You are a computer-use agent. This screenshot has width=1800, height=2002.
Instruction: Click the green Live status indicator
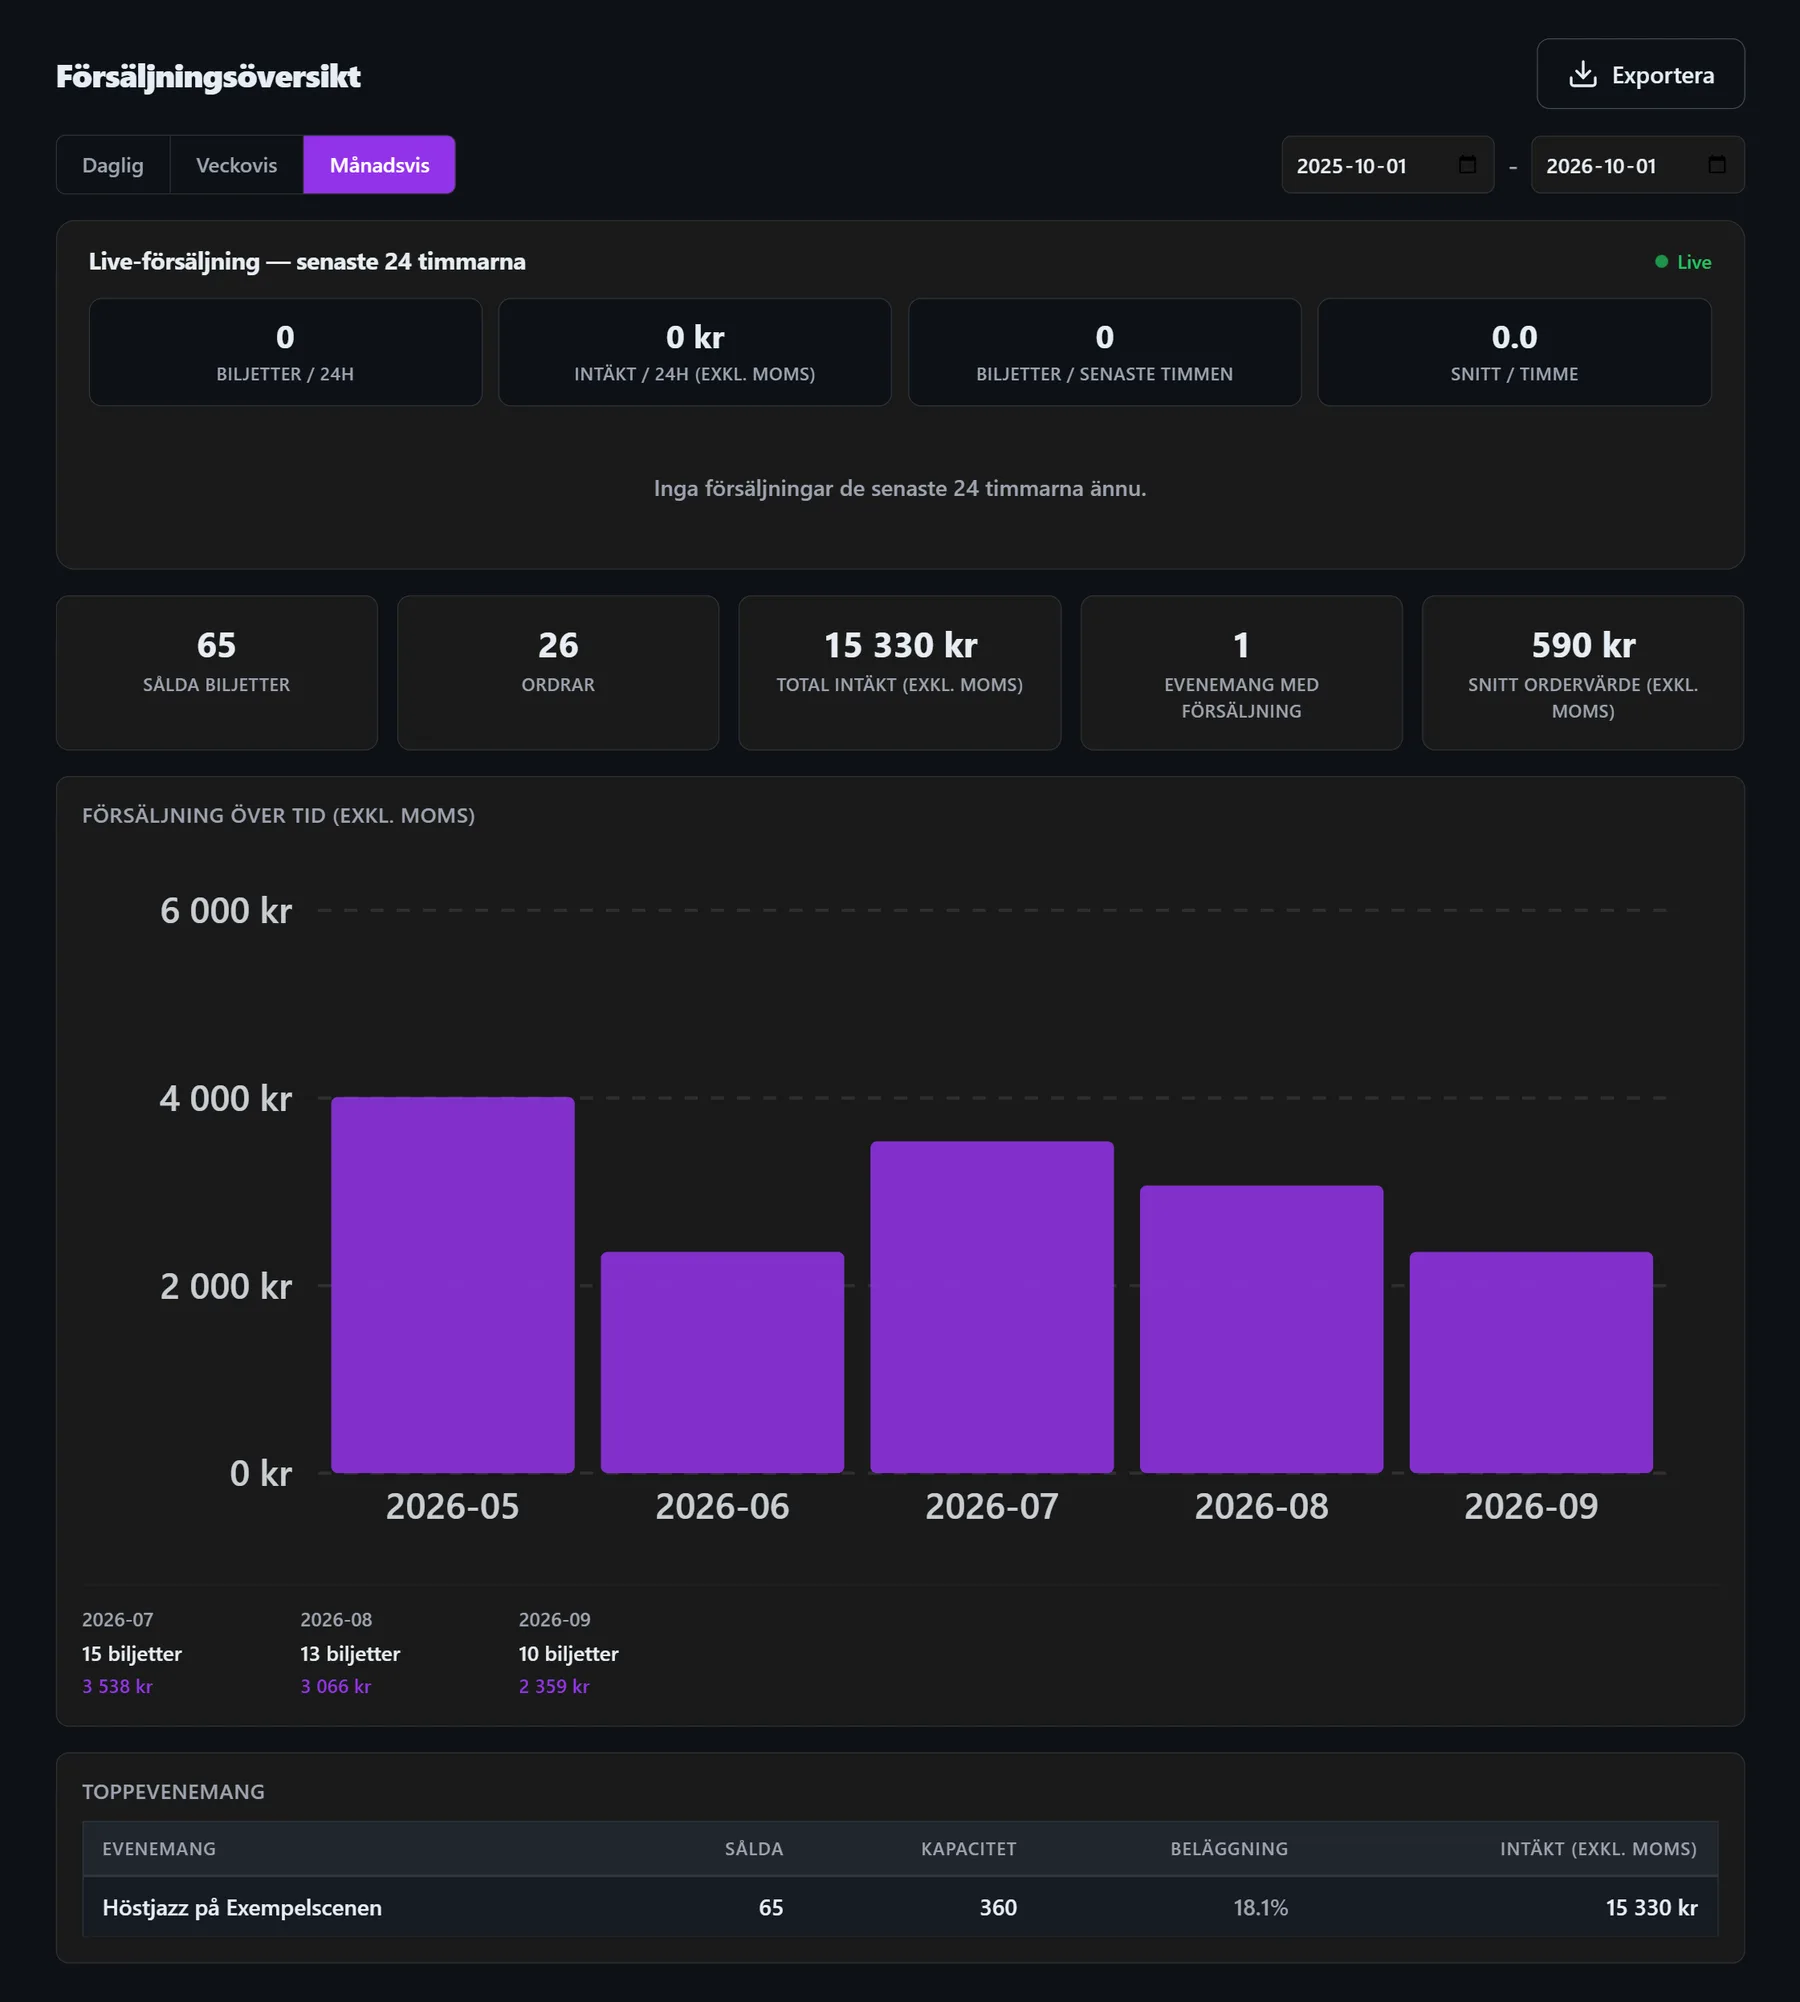coord(1683,262)
